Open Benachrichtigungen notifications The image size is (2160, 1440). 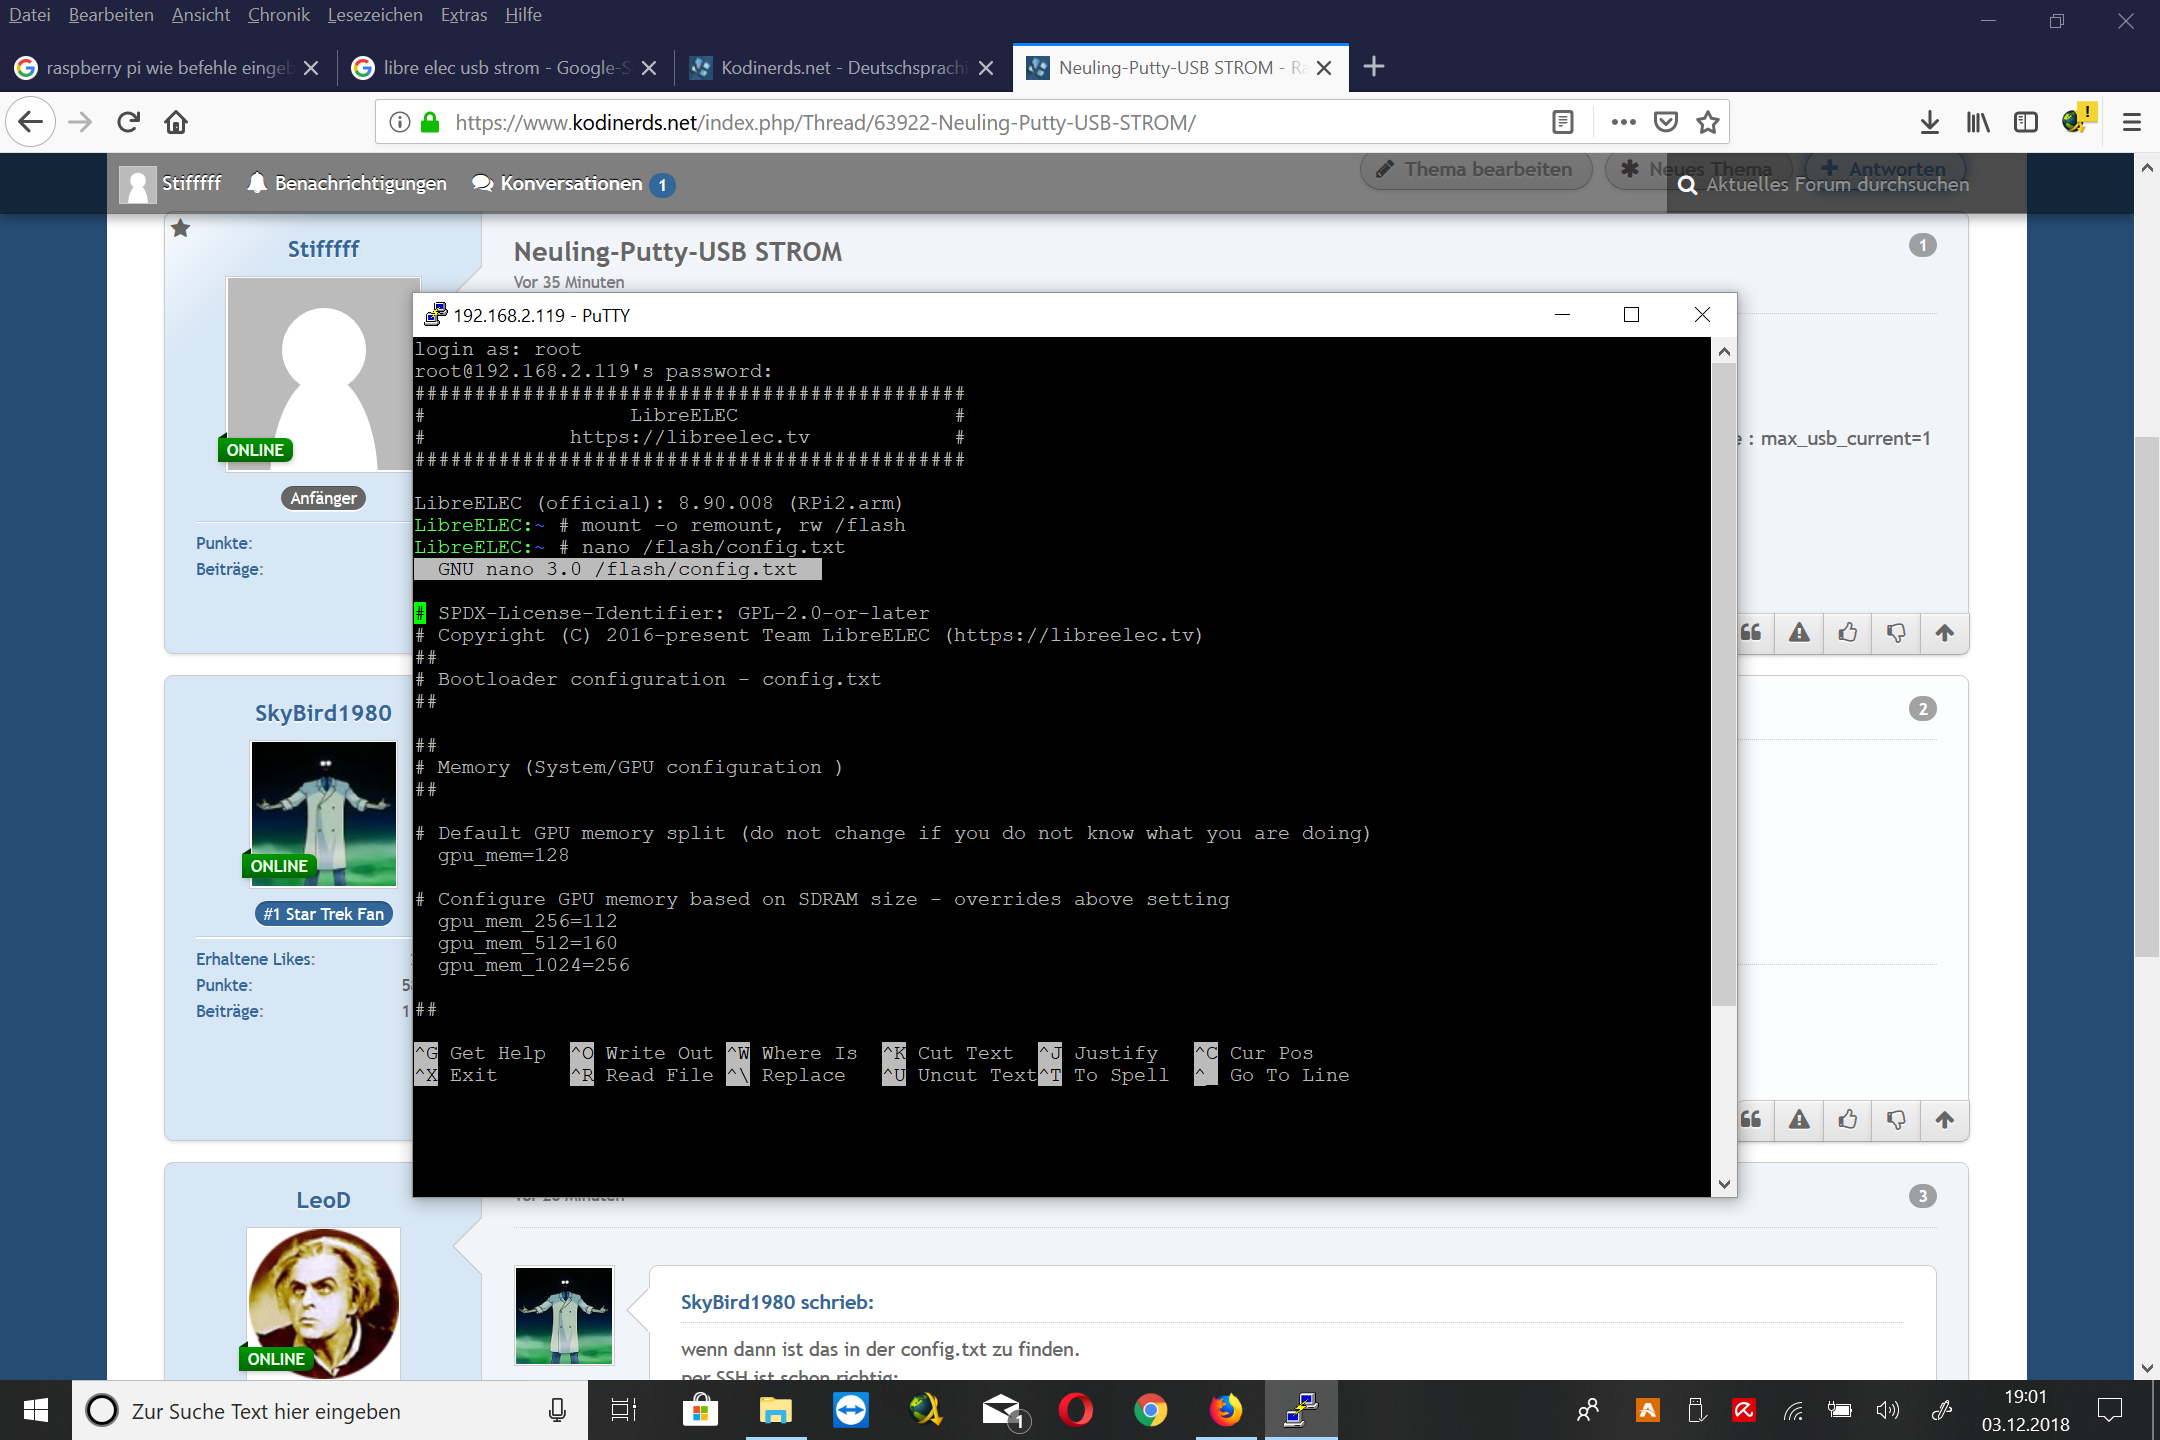(347, 183)
